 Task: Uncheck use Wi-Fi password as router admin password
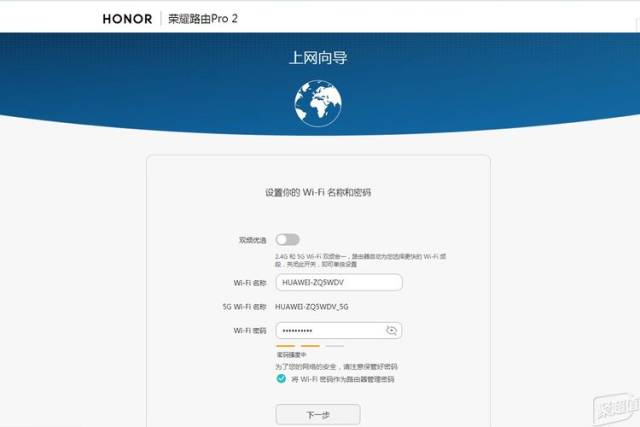point(281,379)
